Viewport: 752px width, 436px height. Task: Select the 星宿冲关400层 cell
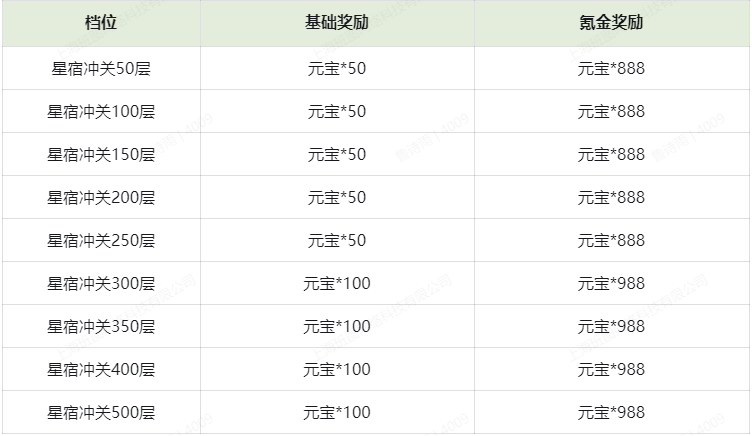(x=101, y=370)
